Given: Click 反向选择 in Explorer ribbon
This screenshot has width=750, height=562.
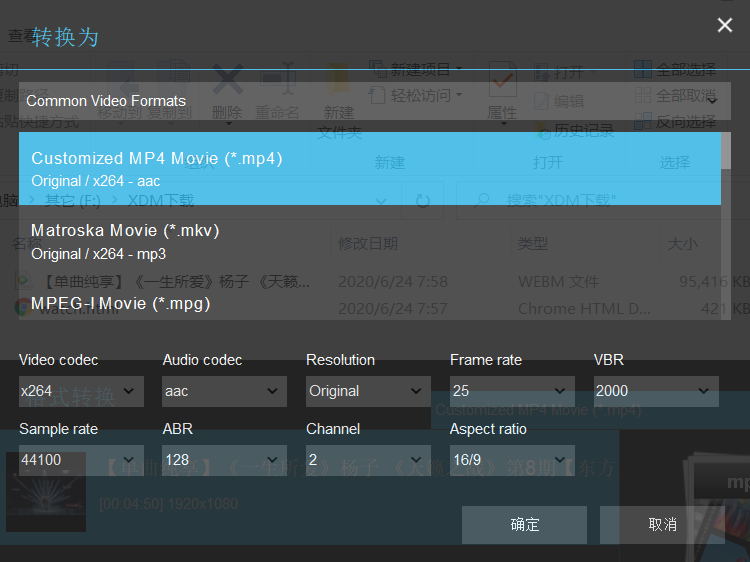Looking at the screenshot, I should [x=675, y=121].
